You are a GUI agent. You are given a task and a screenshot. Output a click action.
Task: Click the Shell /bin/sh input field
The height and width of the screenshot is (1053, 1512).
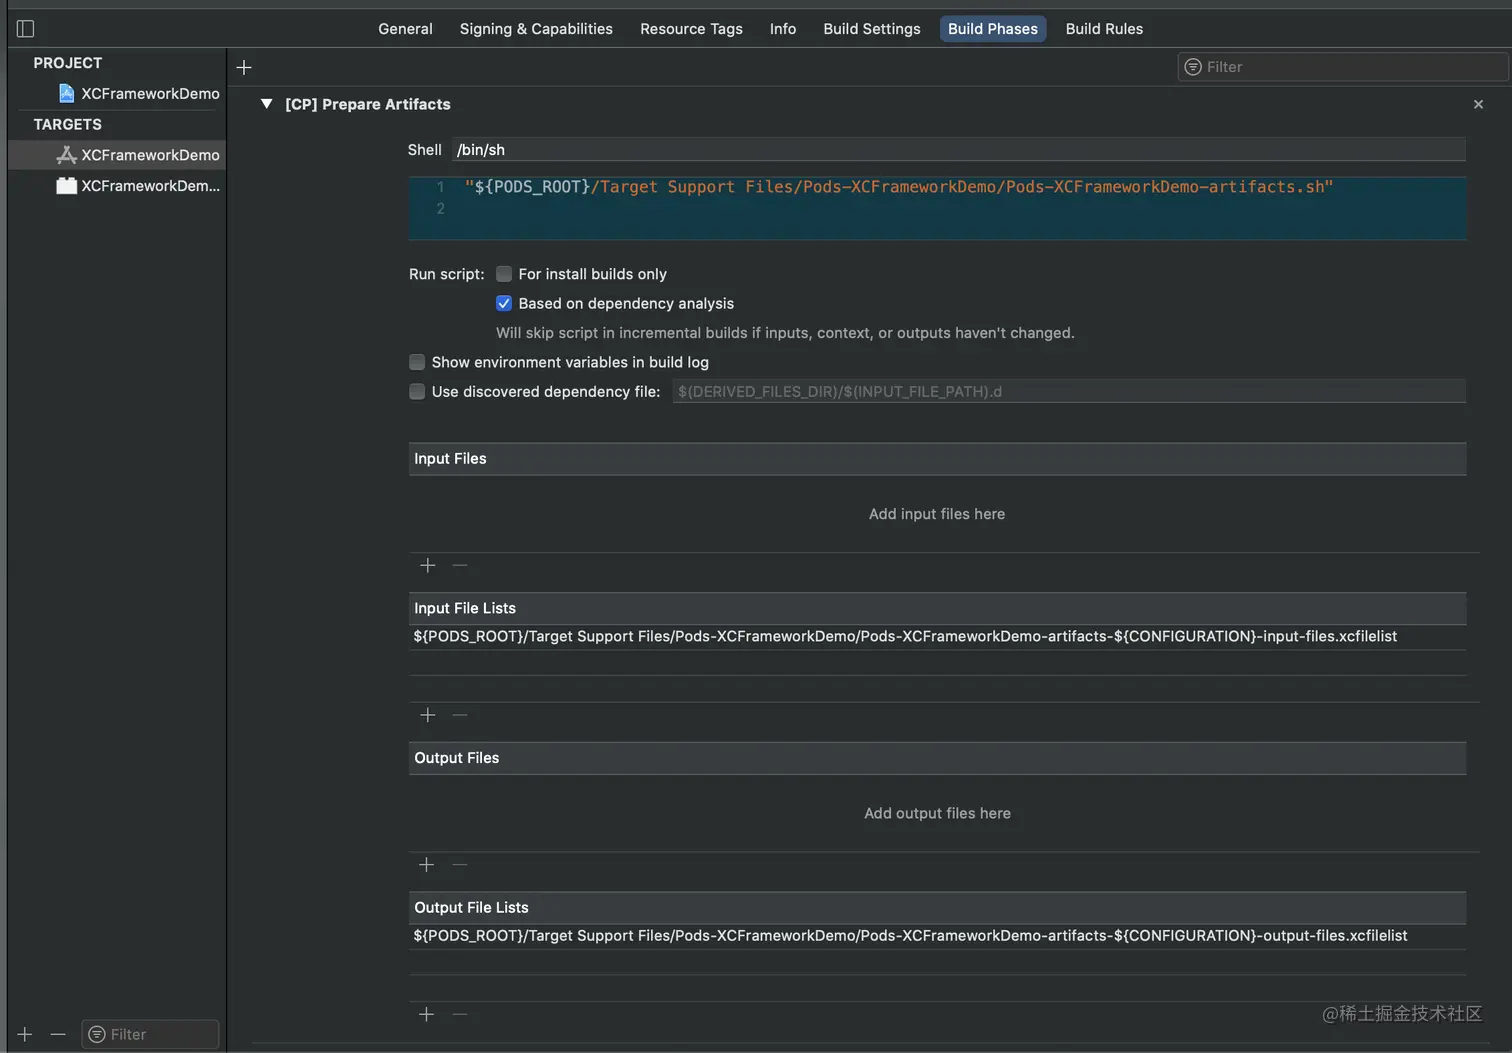click(958, 150)
